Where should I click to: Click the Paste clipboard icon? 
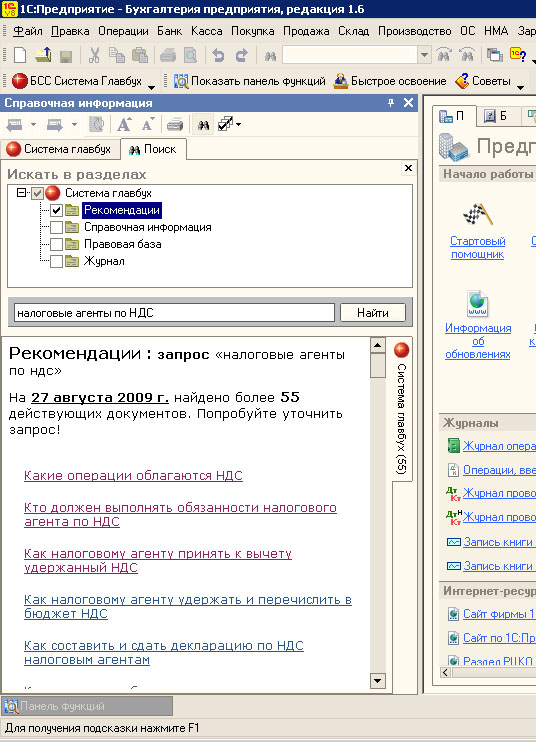[x=140, y=55]
